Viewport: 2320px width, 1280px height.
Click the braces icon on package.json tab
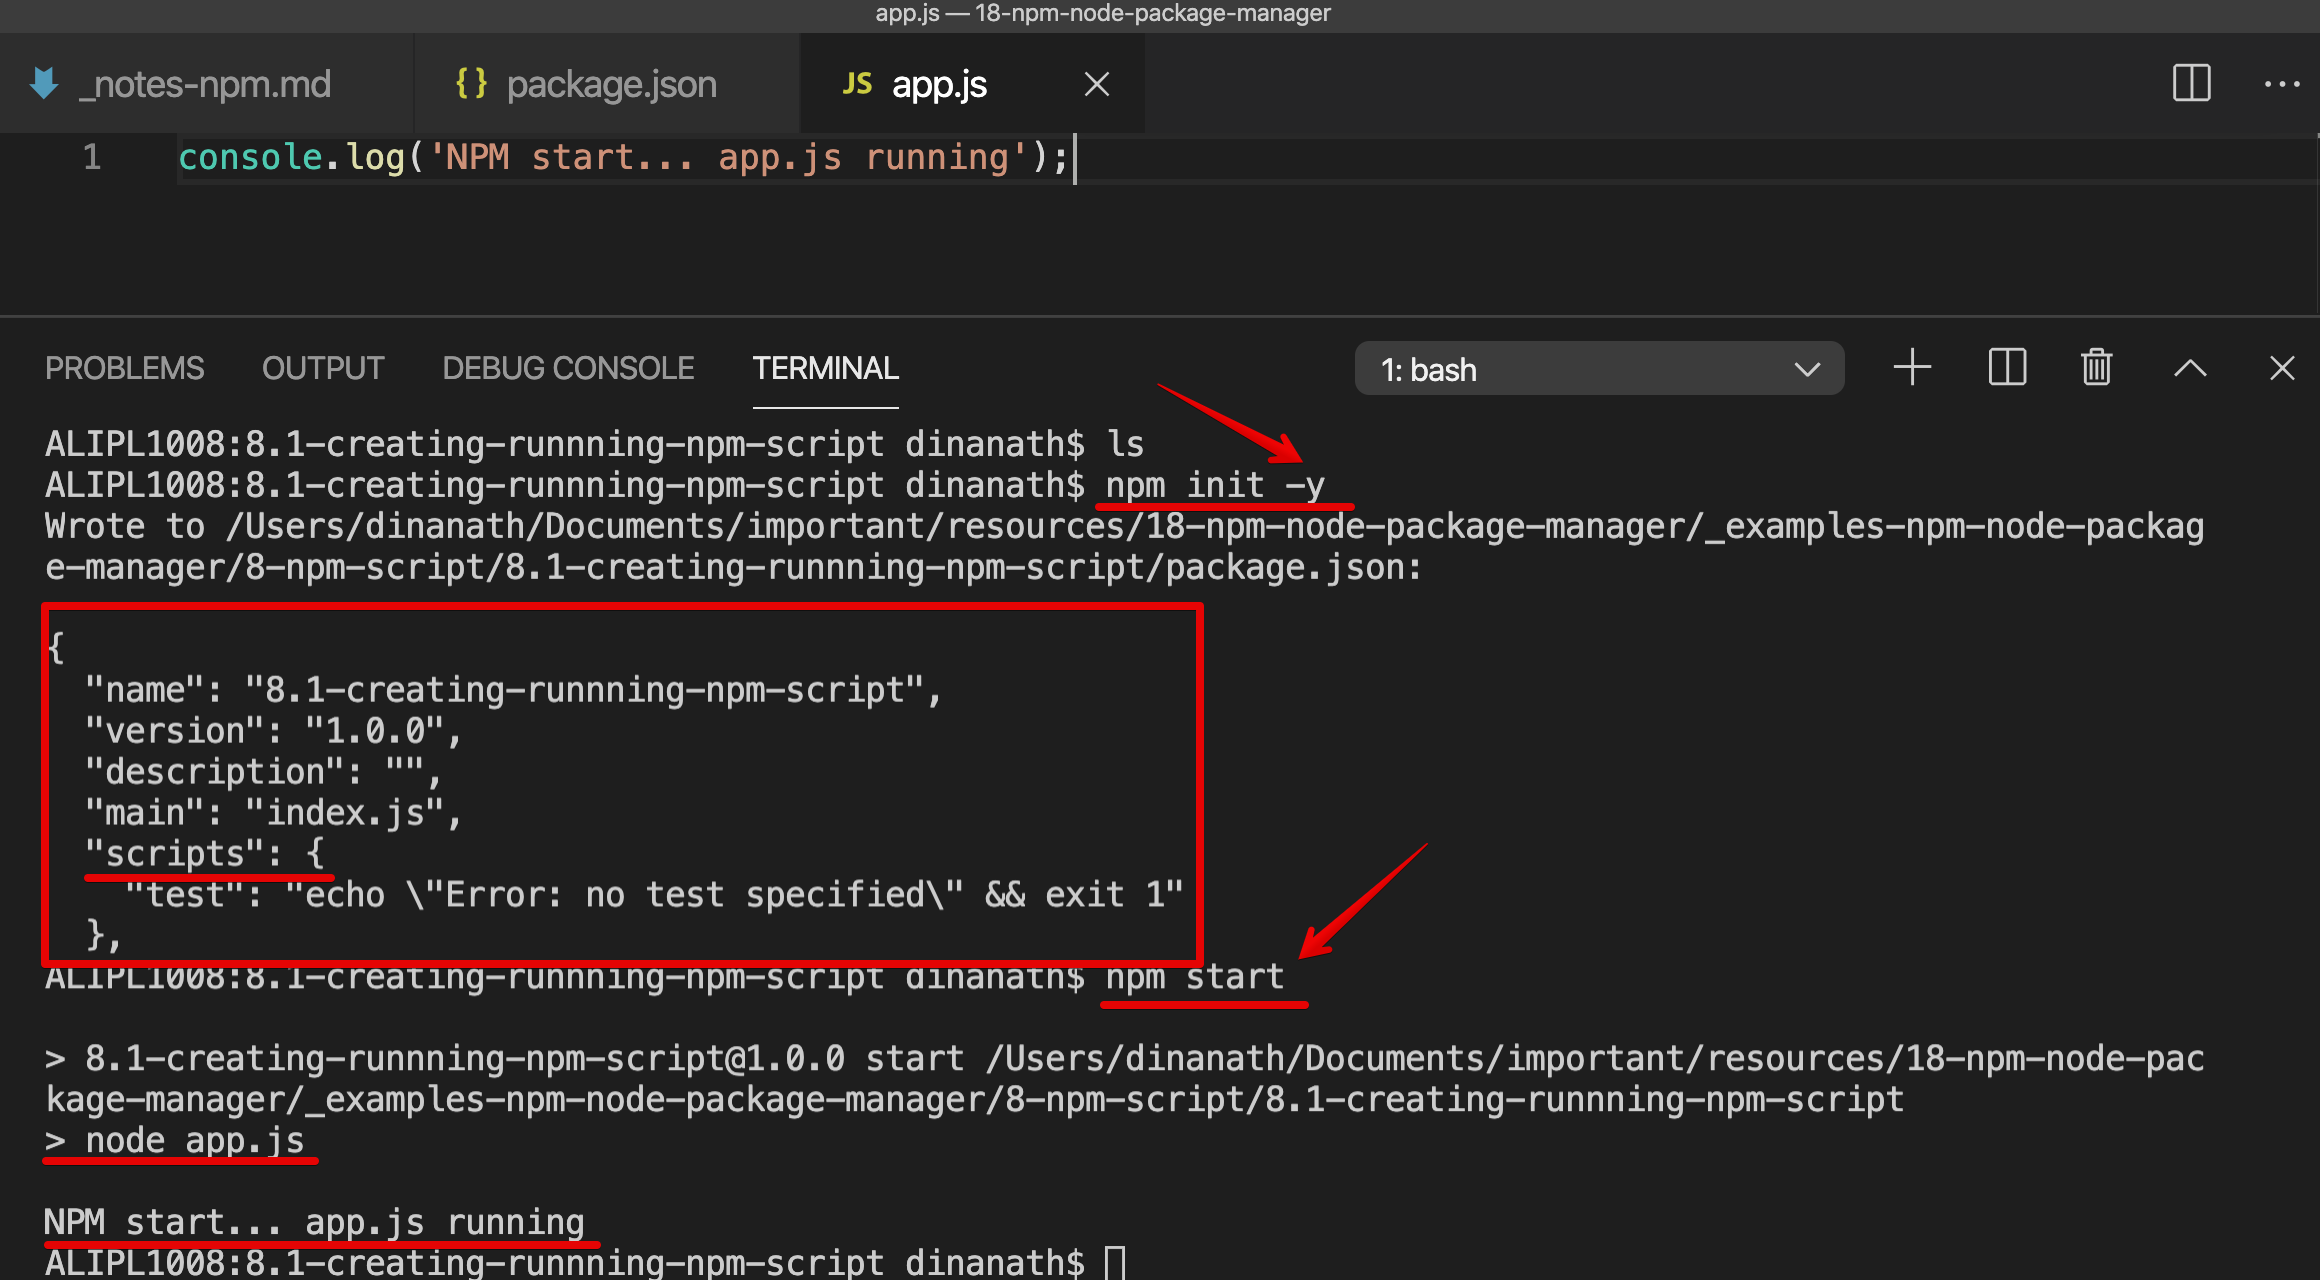click(x=472, y=83)
